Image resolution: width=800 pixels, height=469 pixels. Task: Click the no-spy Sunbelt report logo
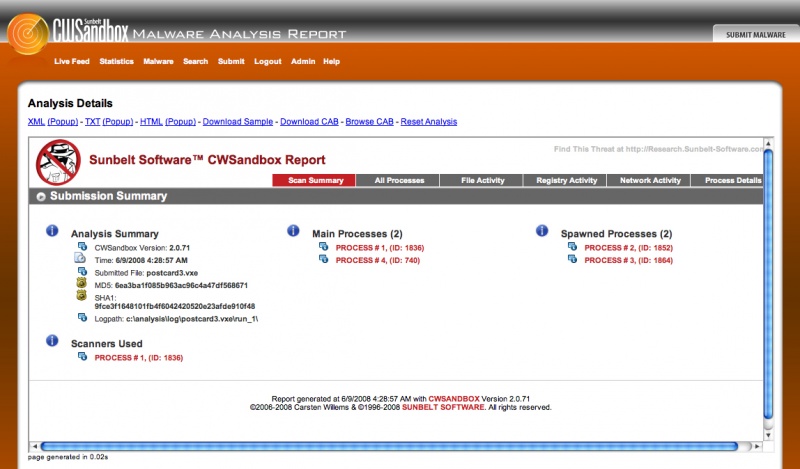tap(58, 163)
